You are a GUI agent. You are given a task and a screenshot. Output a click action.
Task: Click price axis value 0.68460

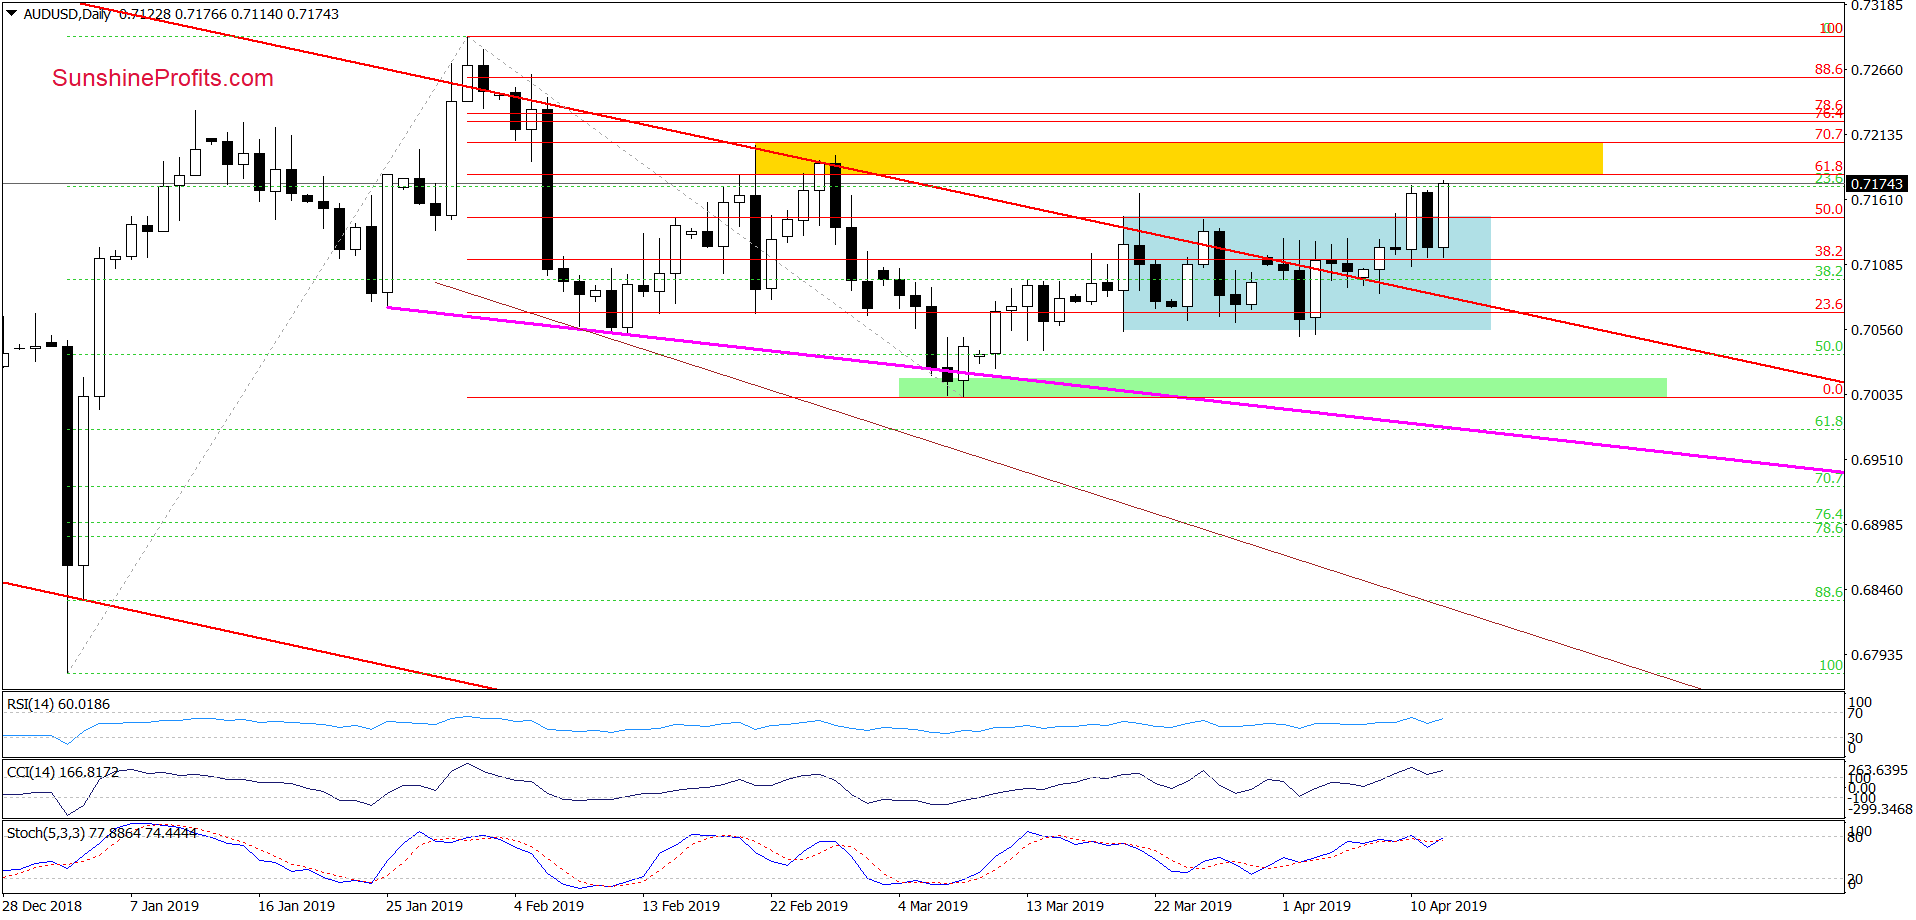[x=1877, y=590]
